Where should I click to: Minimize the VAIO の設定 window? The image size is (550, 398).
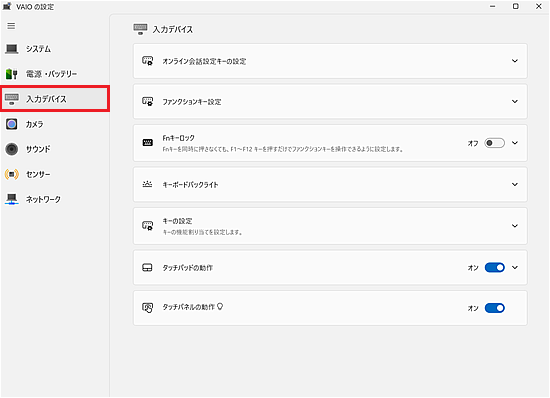click(492, 6)
